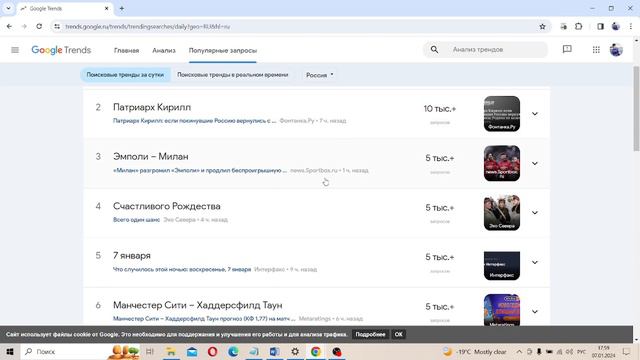Click the page vertical scrollbar thumb

pos(636,108)
